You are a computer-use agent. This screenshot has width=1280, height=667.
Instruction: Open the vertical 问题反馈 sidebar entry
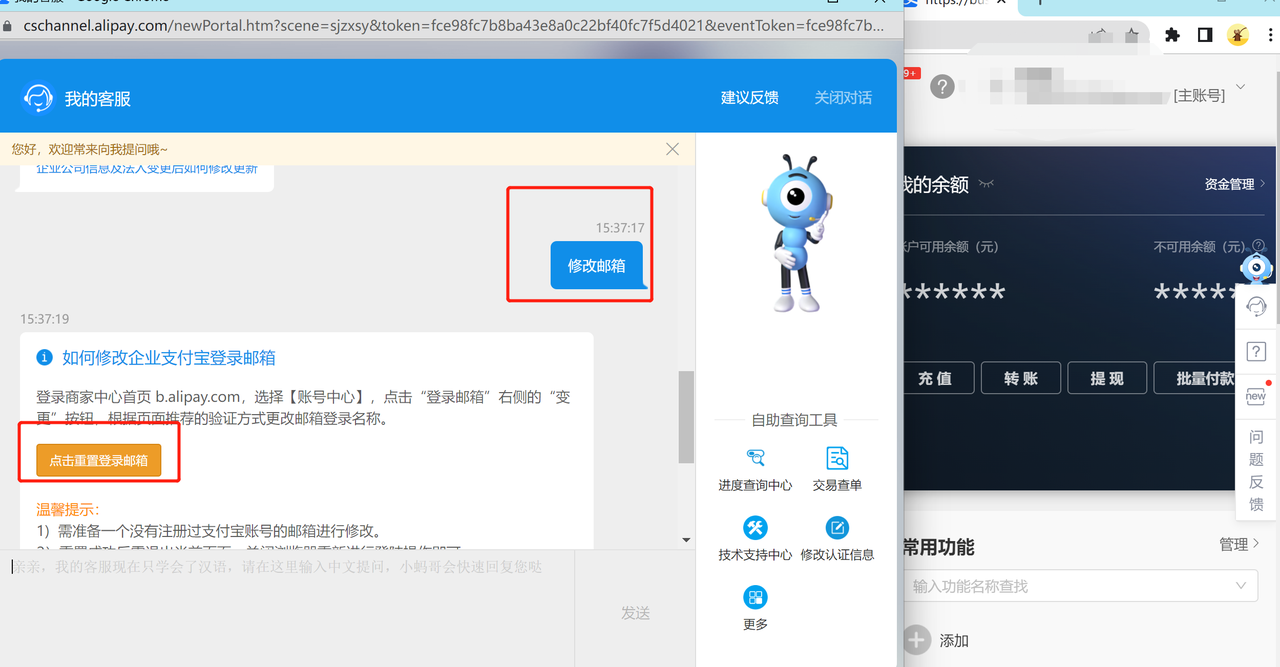(x=1256, y=470)
